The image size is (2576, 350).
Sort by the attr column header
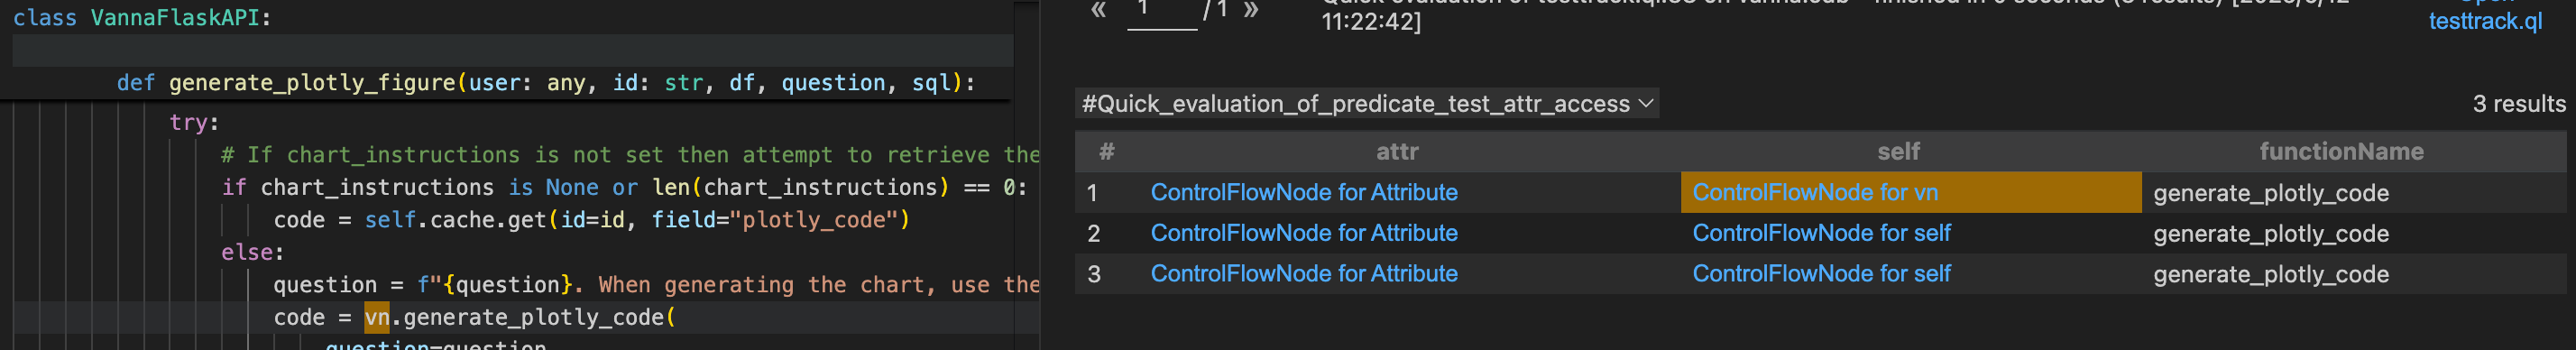[1397, 152]
